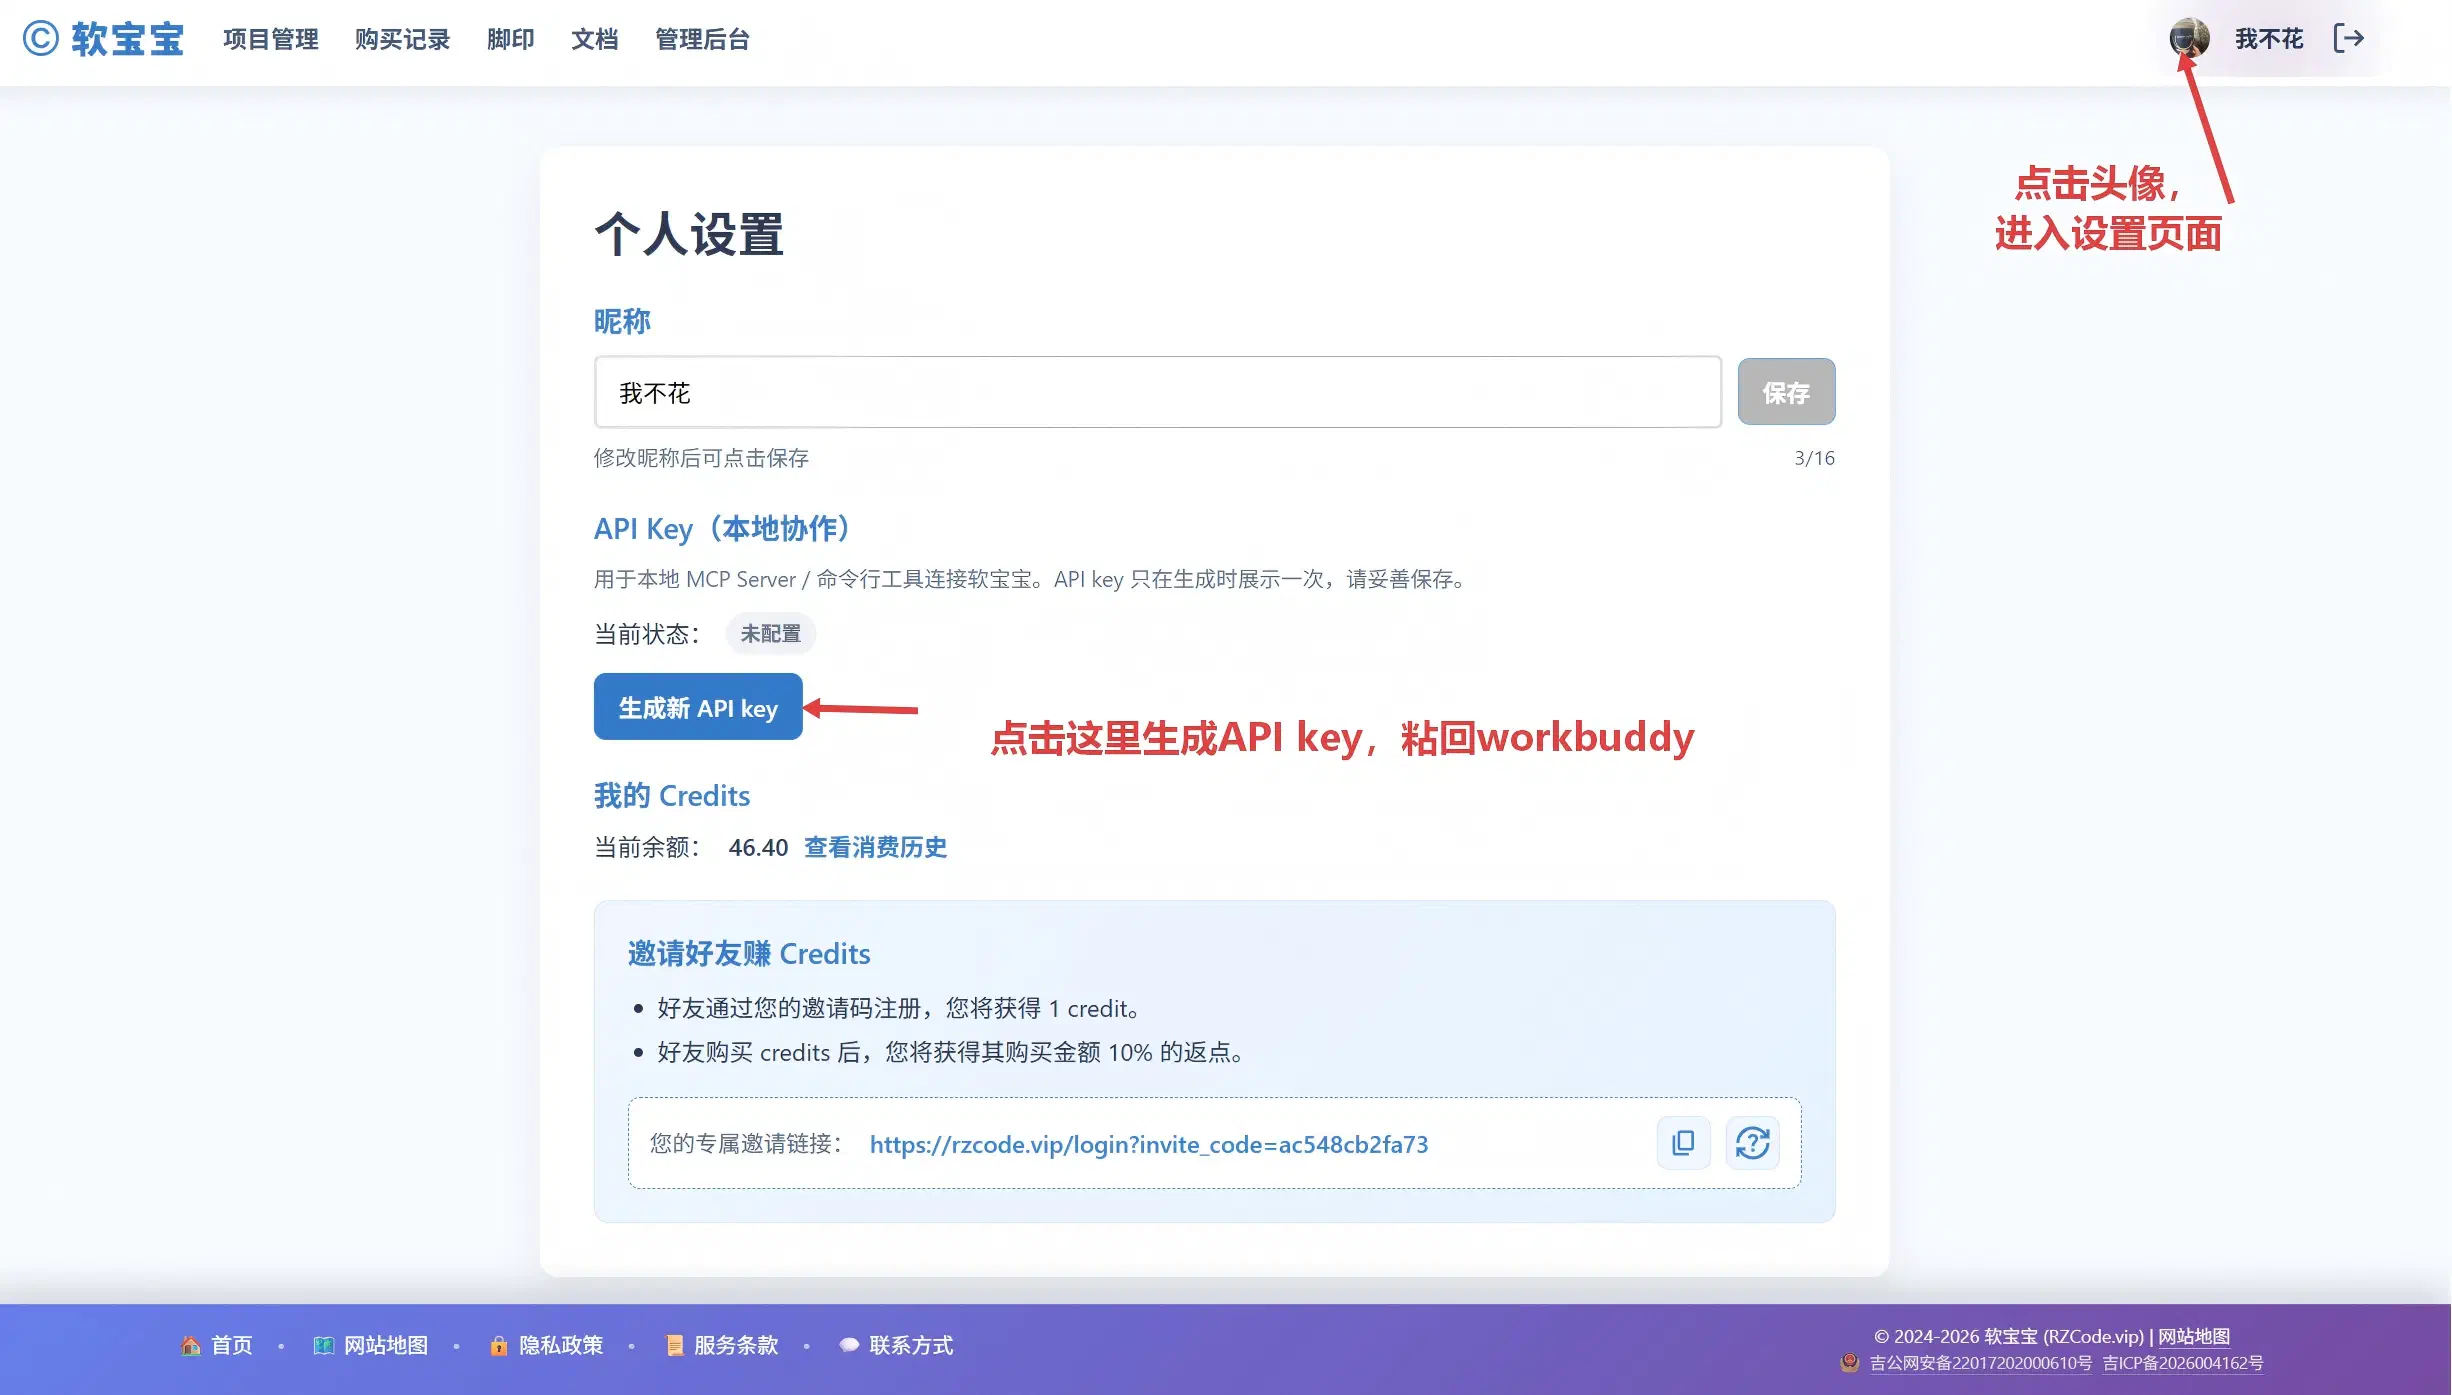Click the 3/16 character counter
The width and height of the screenshot is (2452, 1395).
tap(1814, 458)
